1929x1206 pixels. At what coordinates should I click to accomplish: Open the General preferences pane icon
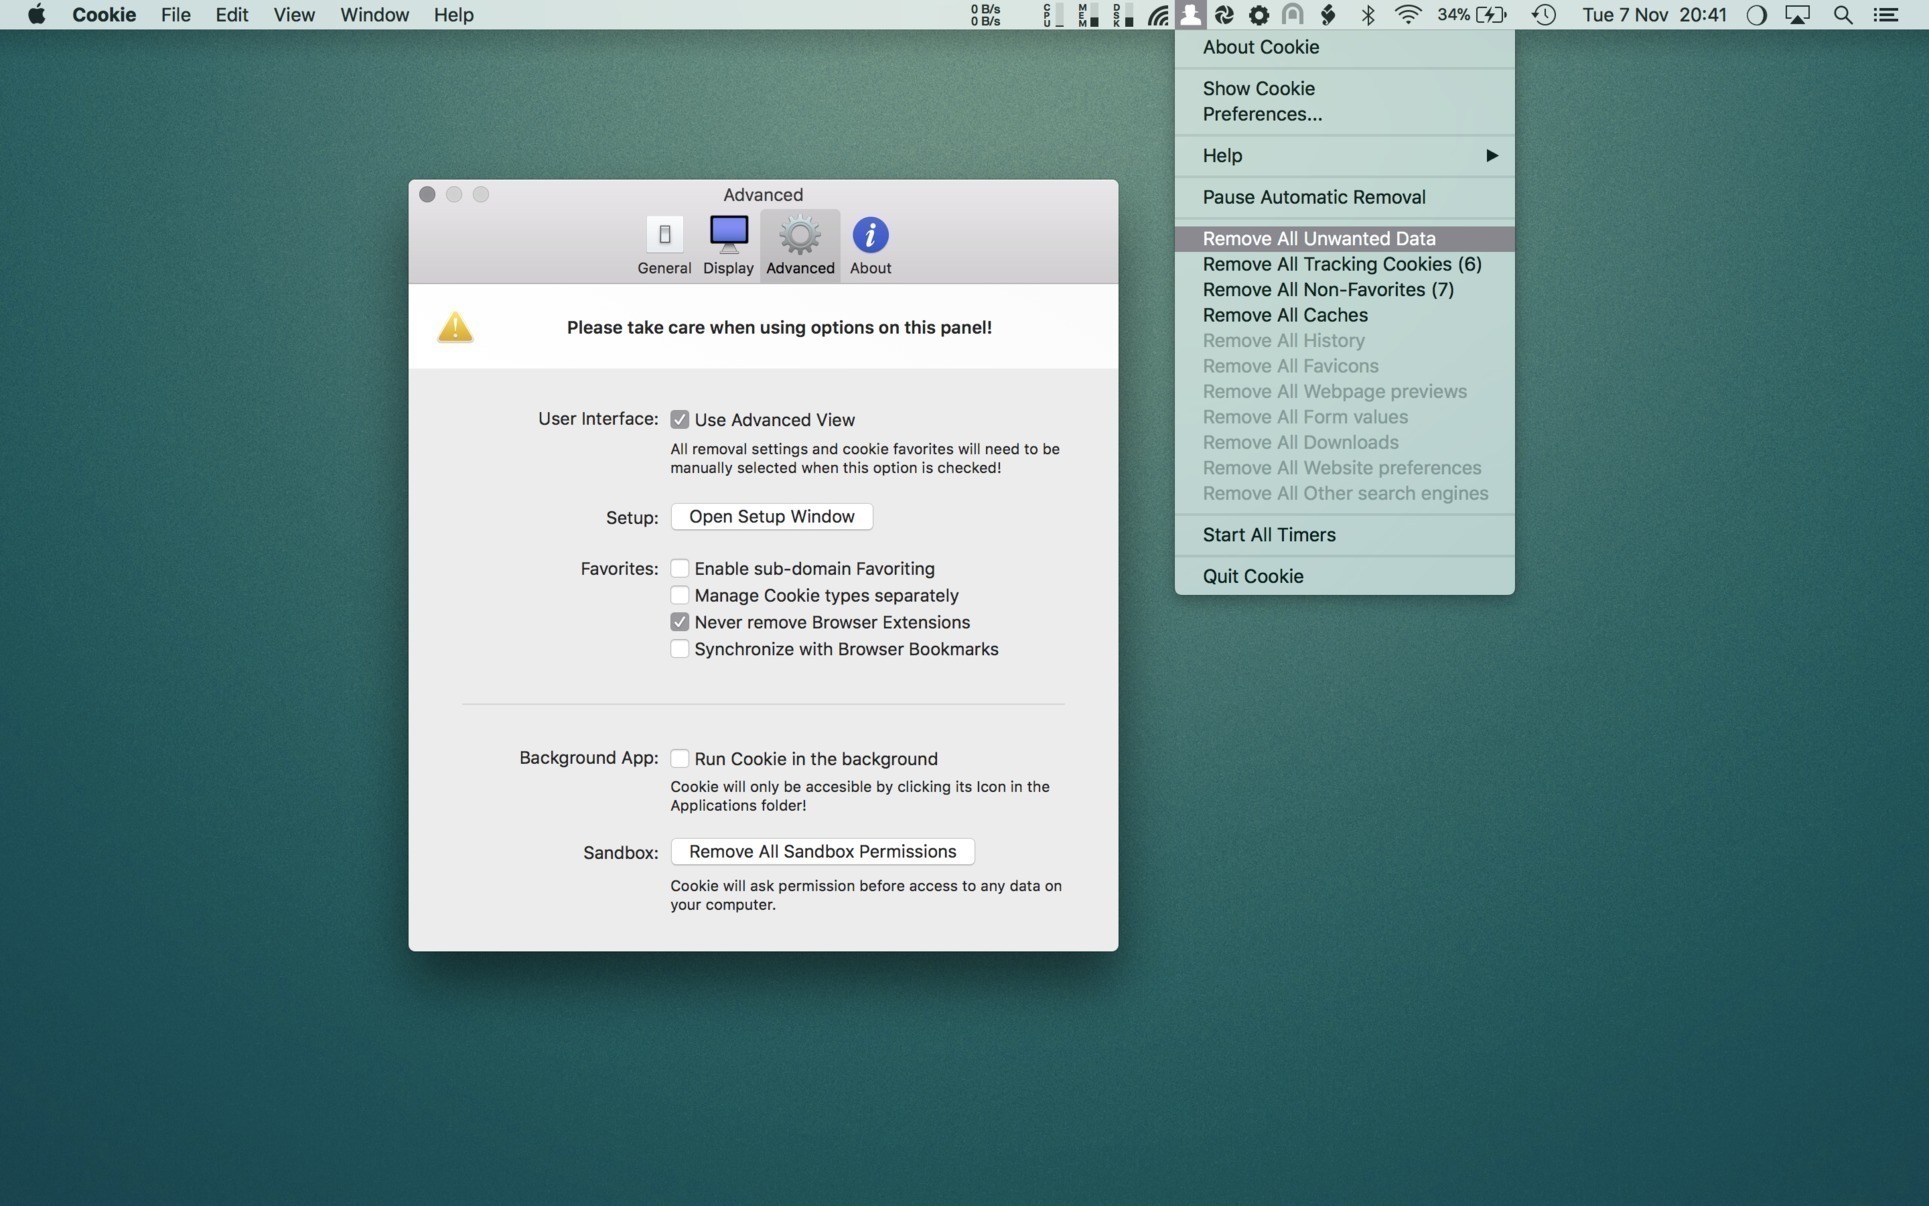coord(664,236)
